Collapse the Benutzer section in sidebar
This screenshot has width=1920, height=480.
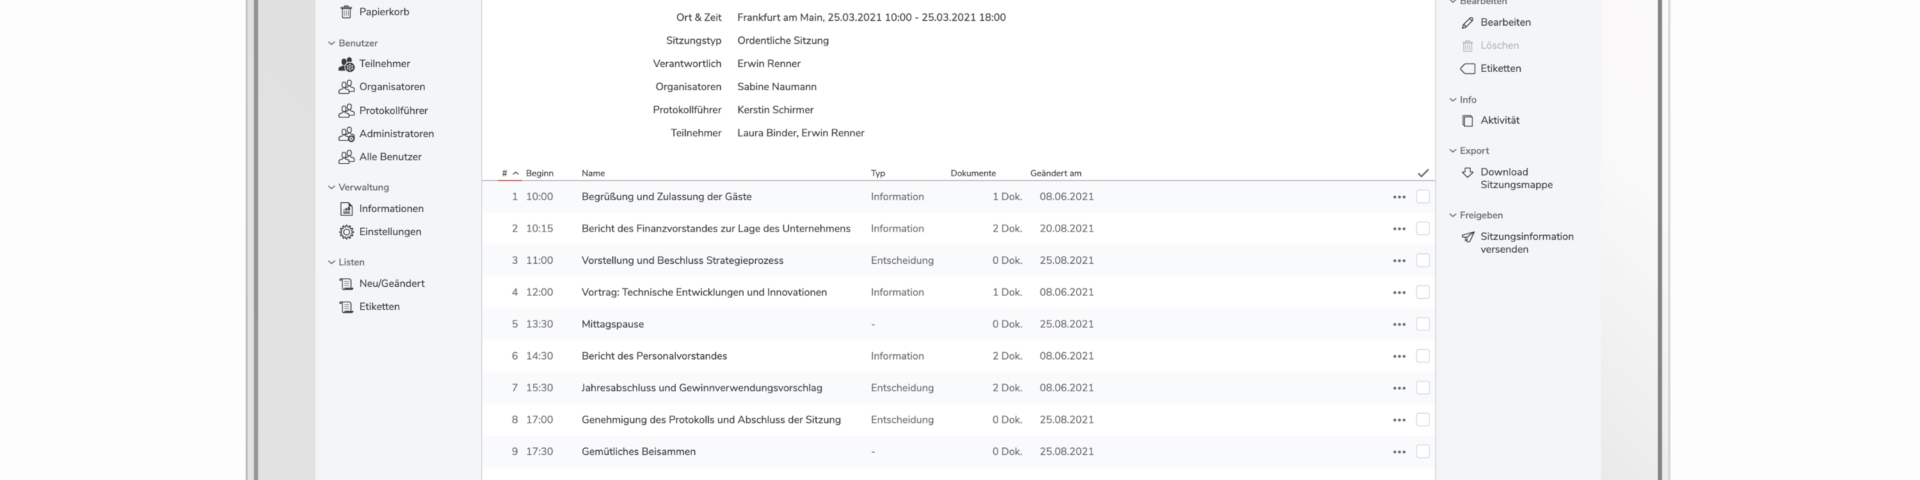coord(332,44)
